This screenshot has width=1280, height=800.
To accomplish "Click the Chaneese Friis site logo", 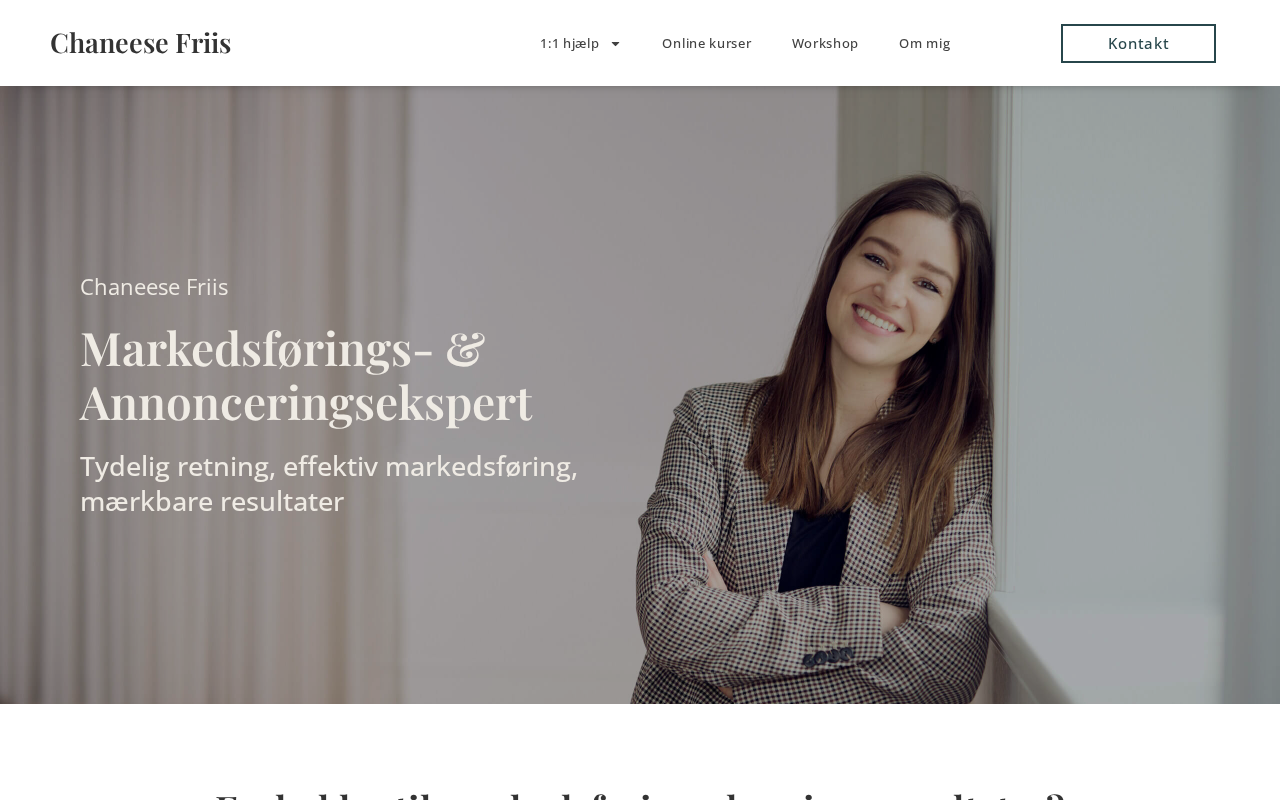I will tap(140, 43).
